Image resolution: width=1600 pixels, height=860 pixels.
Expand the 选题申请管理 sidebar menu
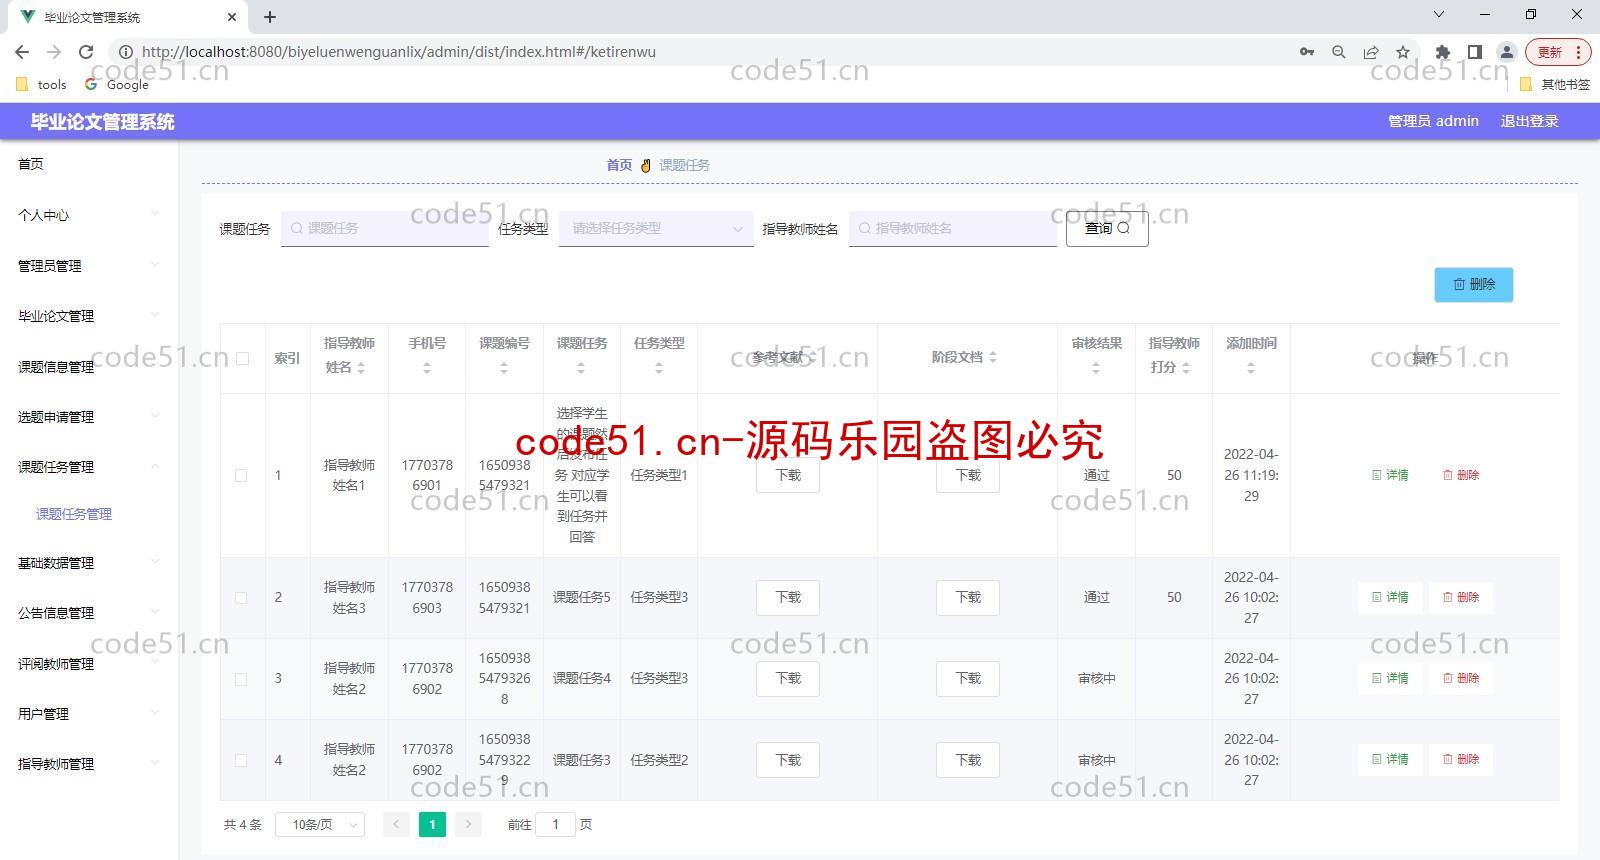pos(89,416)
